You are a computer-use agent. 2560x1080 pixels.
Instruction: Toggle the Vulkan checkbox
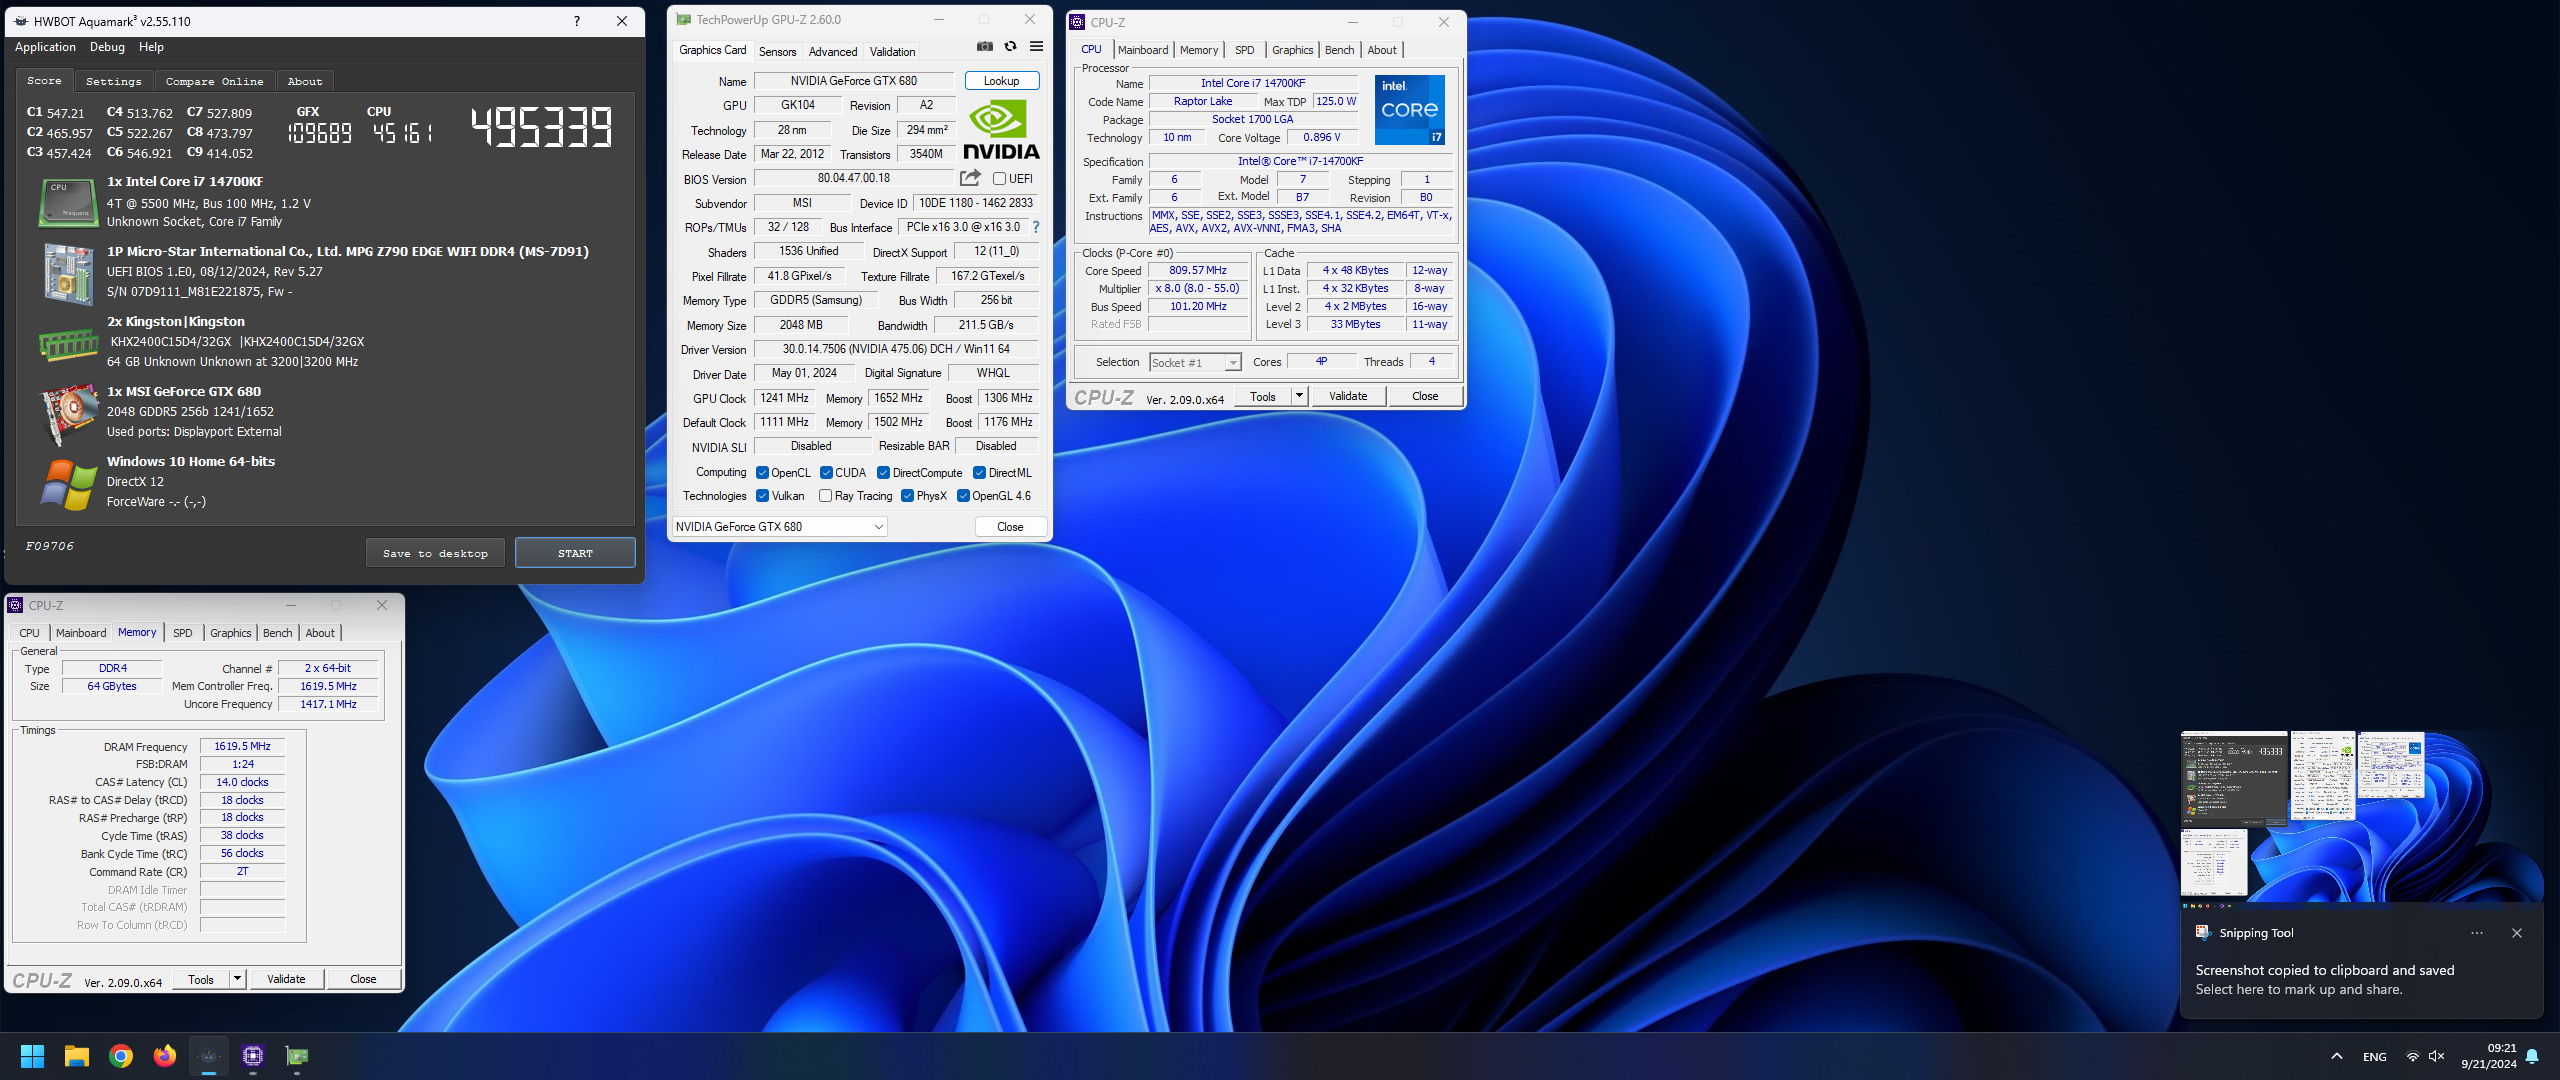(x=763, y=496)
